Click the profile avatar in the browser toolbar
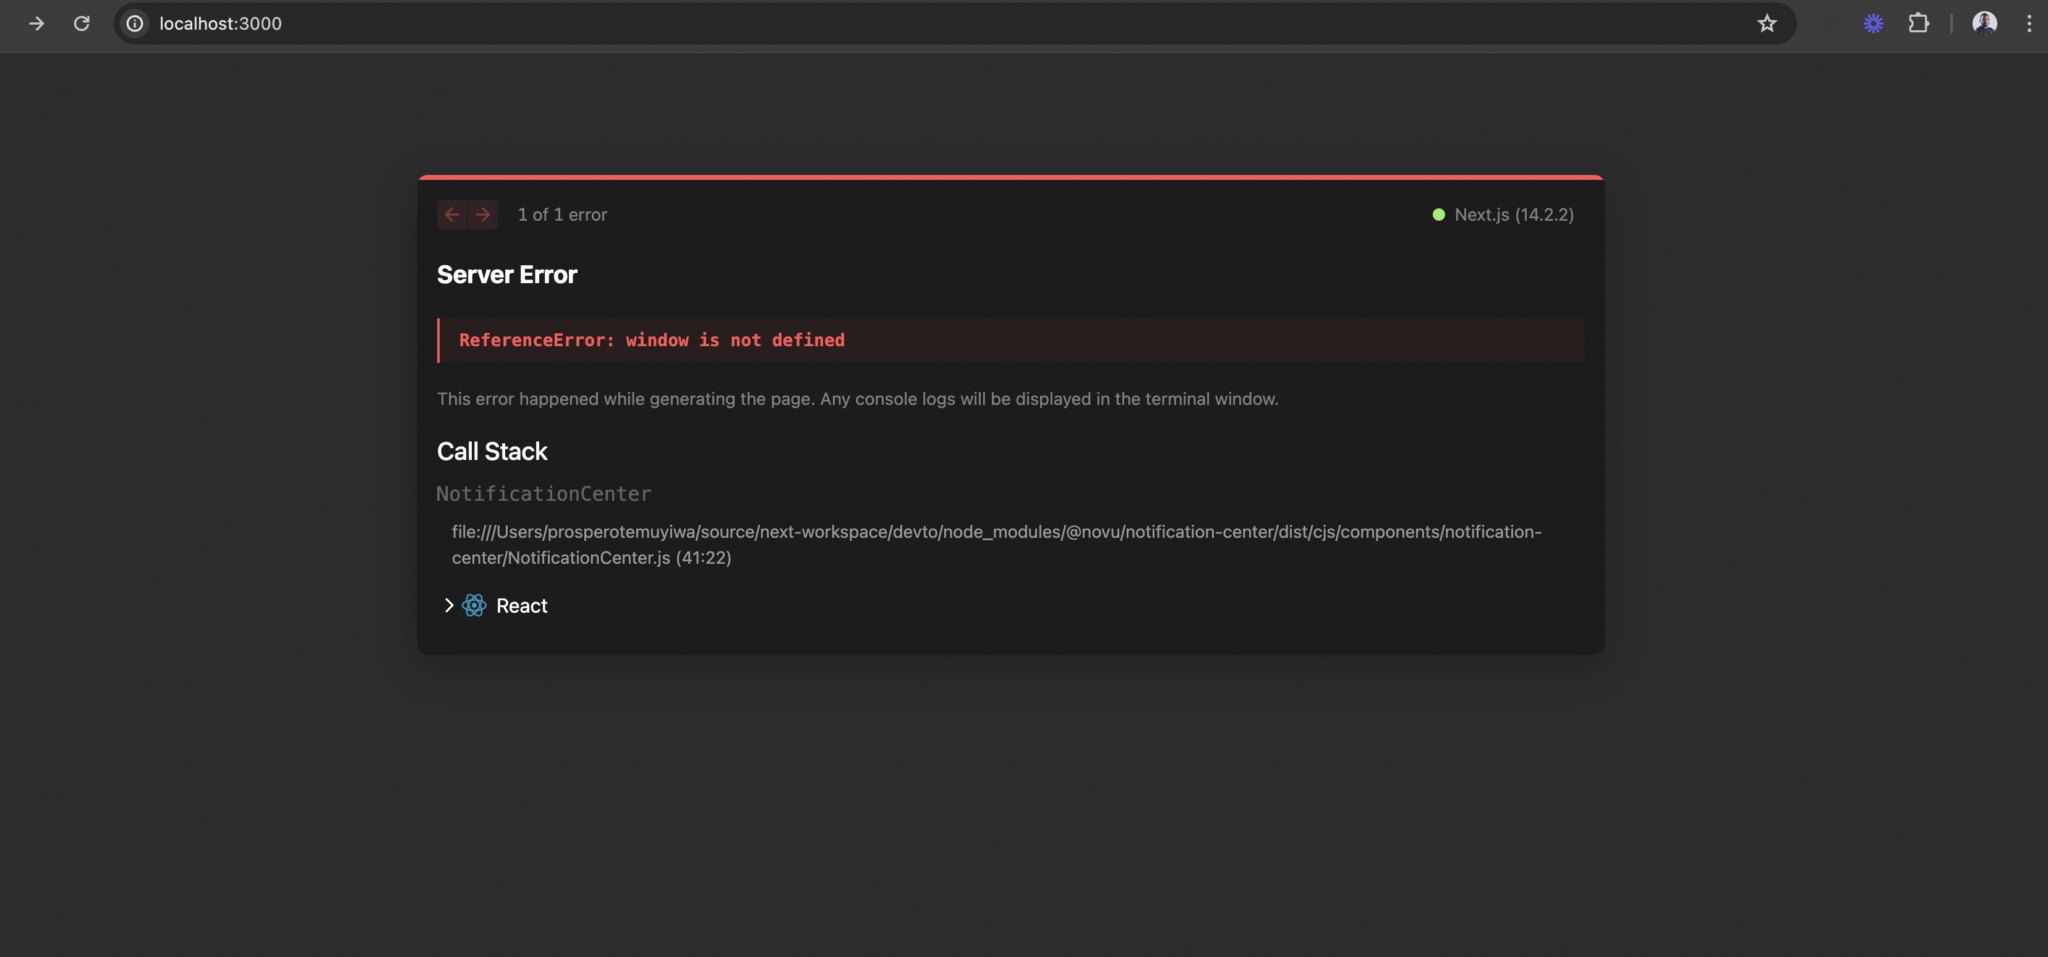Viewport: 2048px width, 957px height. [1984, 23]
